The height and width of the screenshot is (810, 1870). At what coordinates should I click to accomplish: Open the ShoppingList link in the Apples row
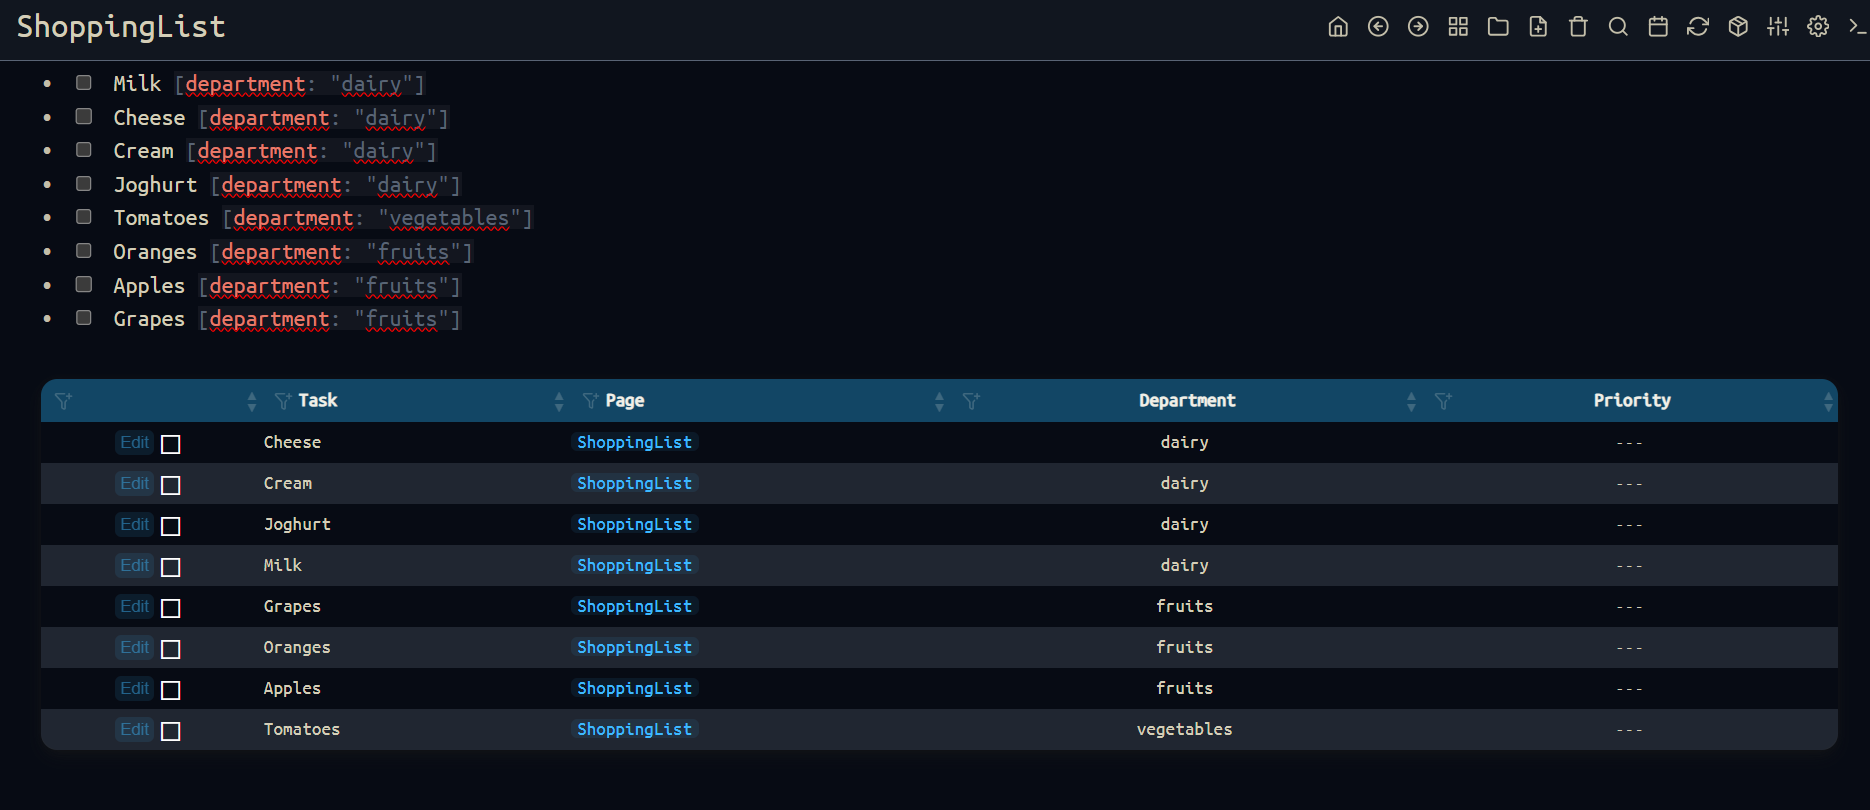(634, 689)
